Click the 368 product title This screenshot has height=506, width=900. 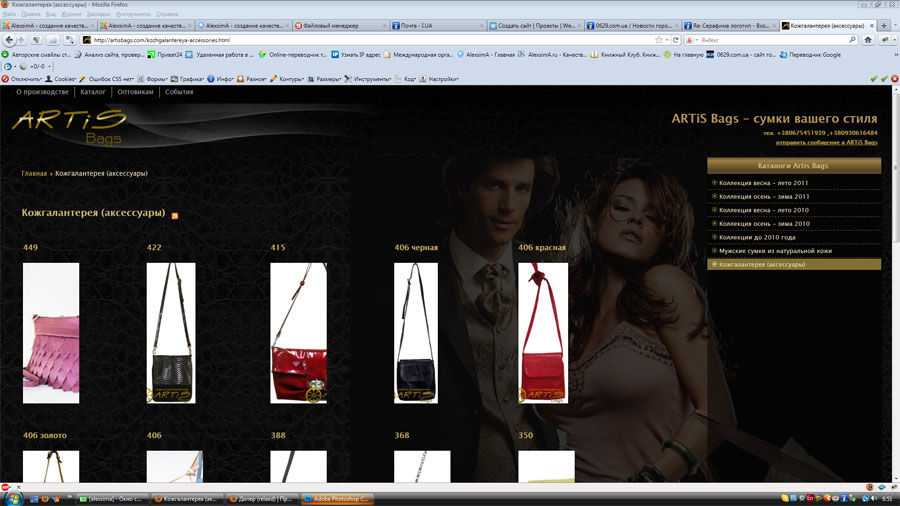pos(402,435)
